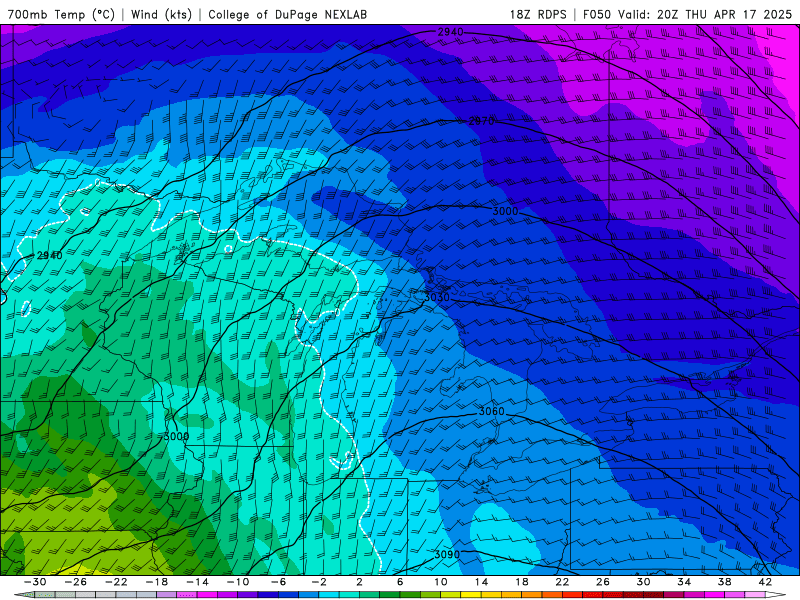Click the 38 value on the temperature scale

[724, 582]
